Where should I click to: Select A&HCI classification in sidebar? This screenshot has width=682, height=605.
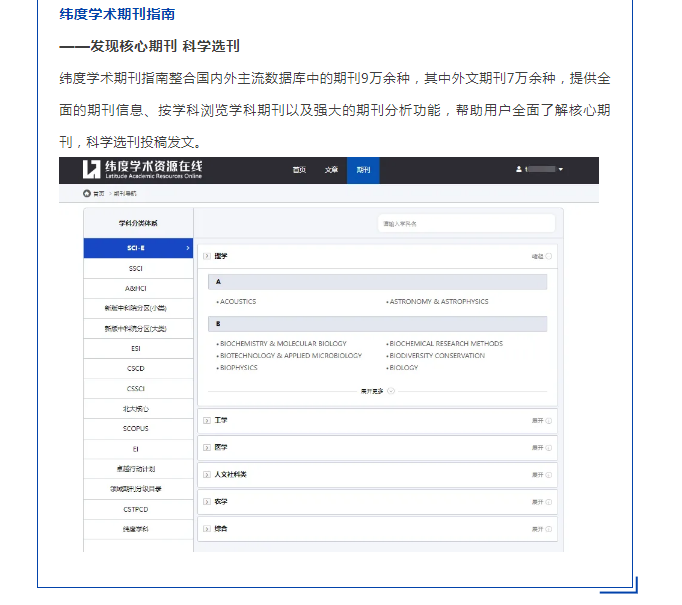tap(138, 288)
